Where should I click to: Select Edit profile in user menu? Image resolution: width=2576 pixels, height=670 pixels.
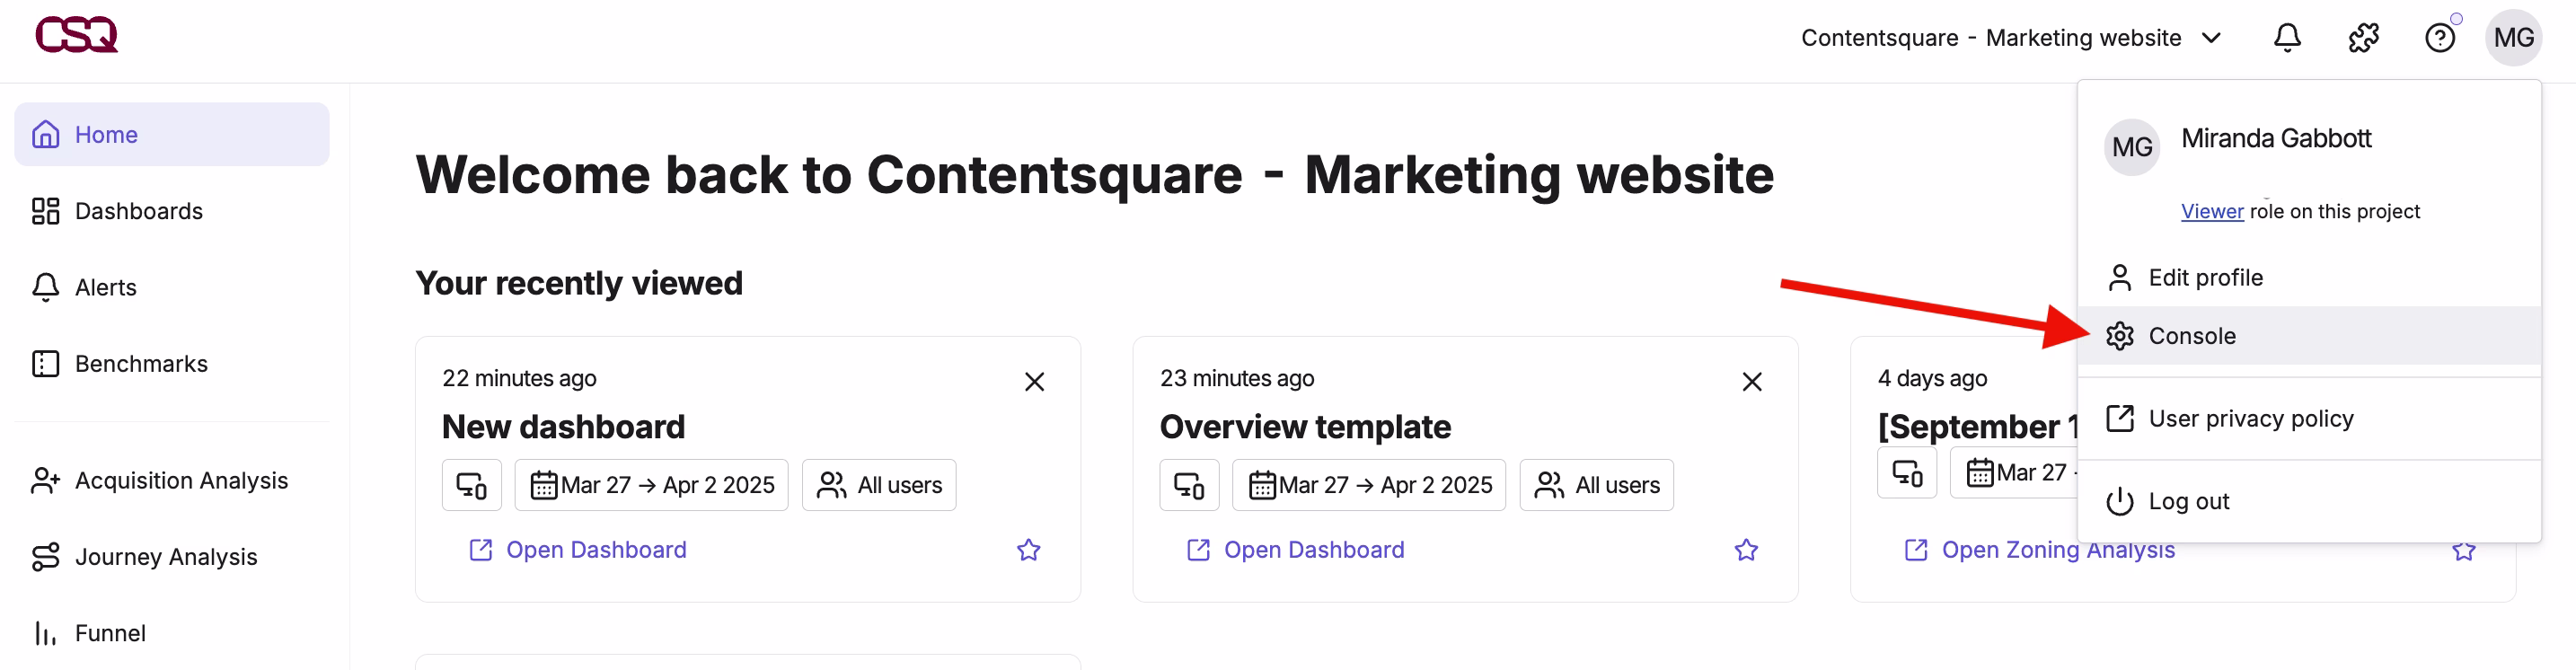2309,277
